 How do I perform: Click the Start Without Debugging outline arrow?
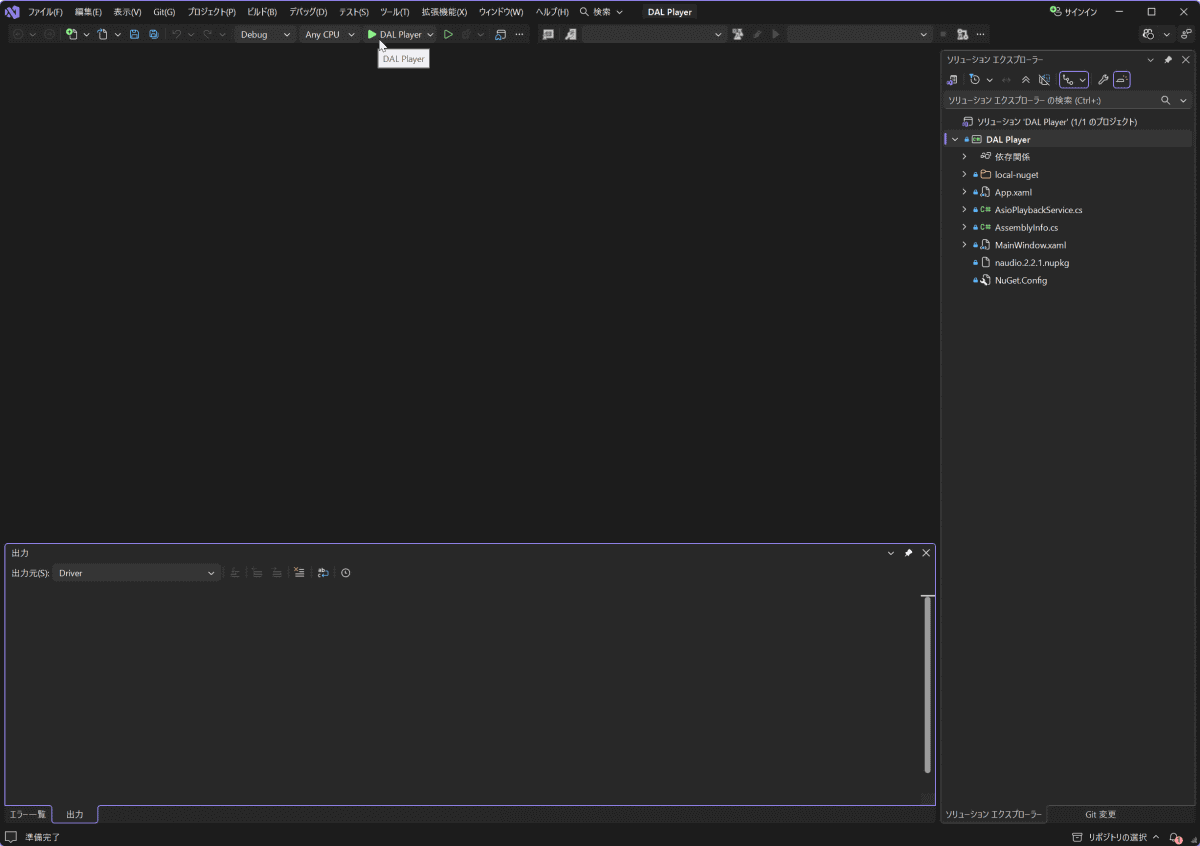click(x=448, y=34)
